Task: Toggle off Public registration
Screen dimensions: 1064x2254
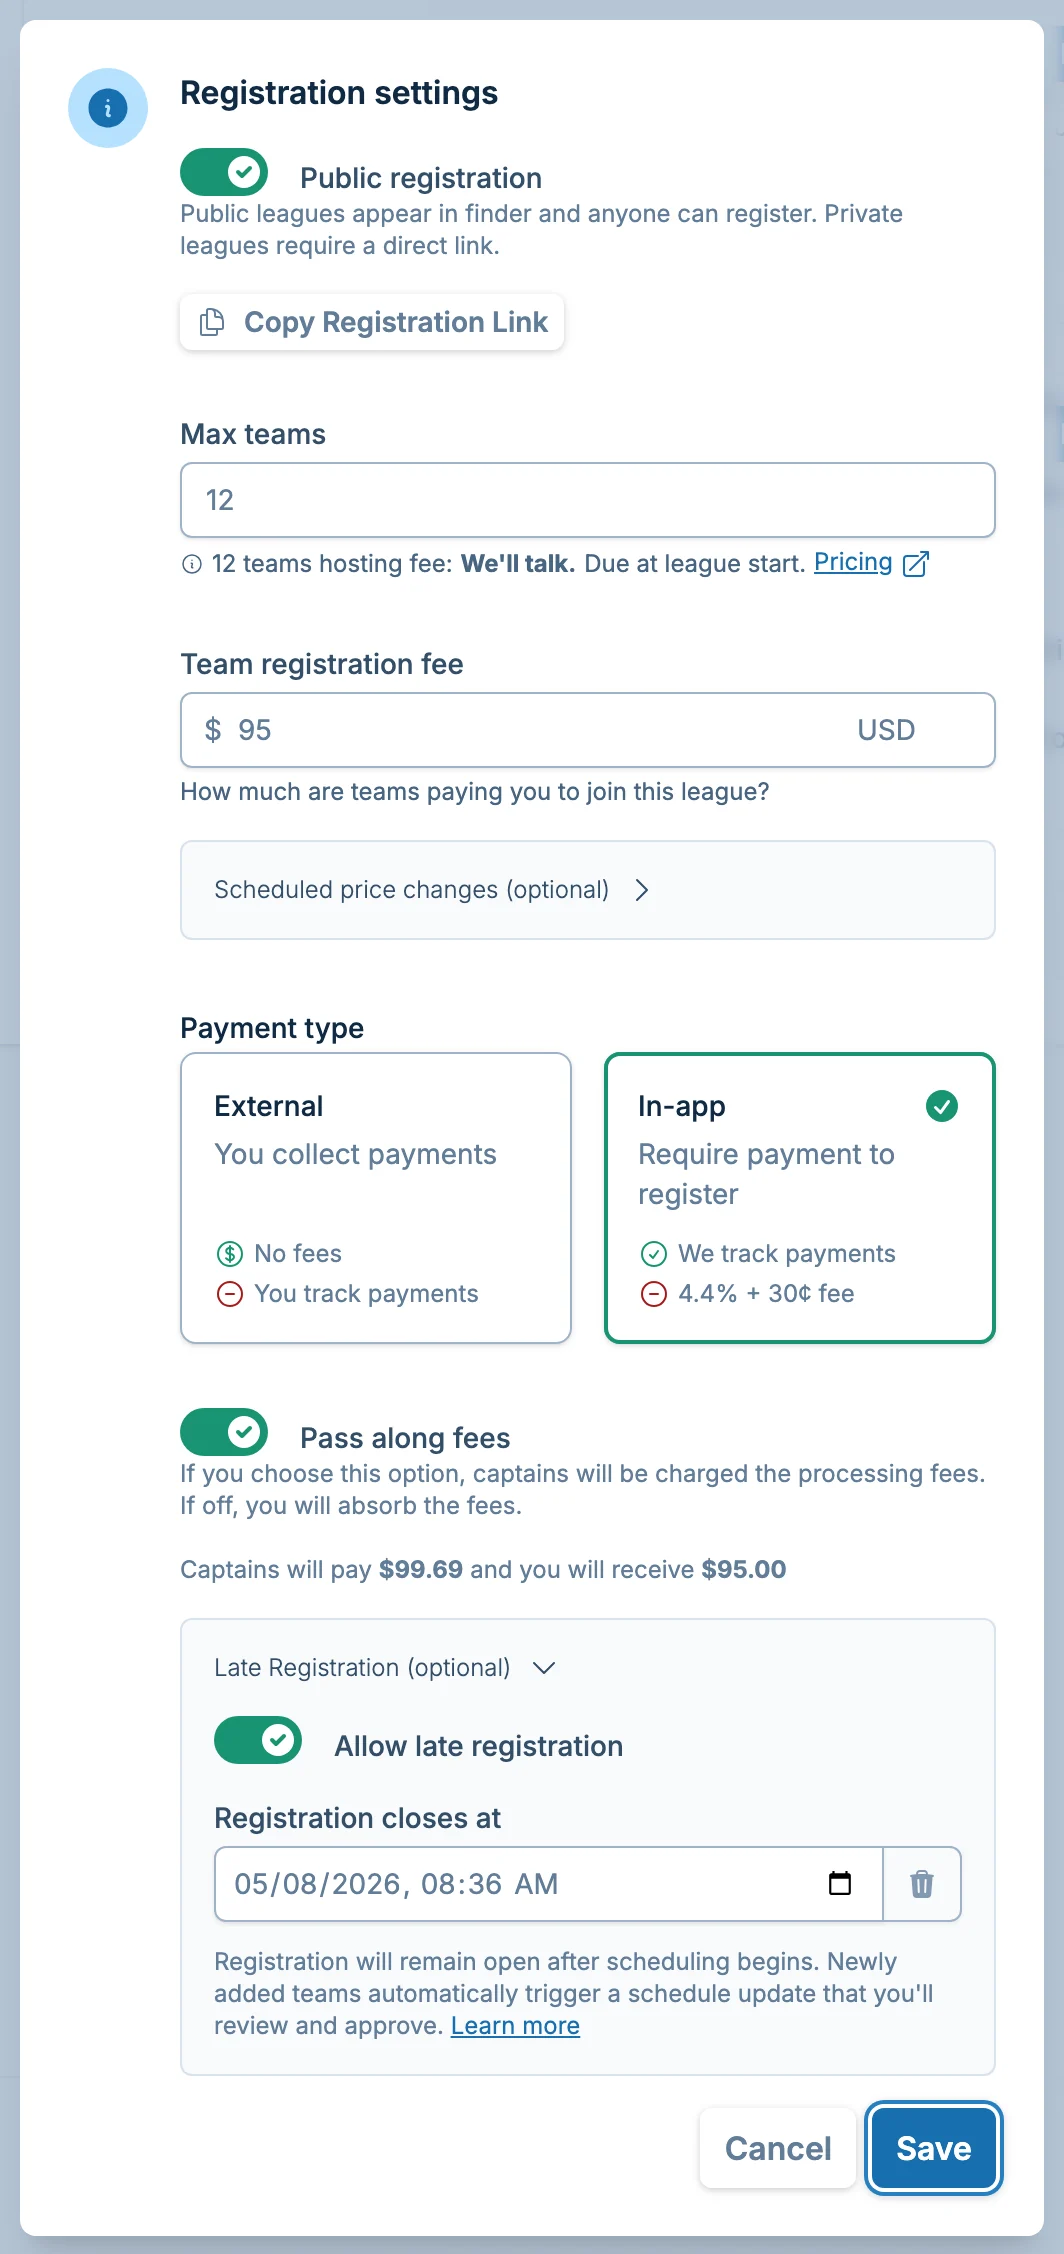Action: pos(223,172)
